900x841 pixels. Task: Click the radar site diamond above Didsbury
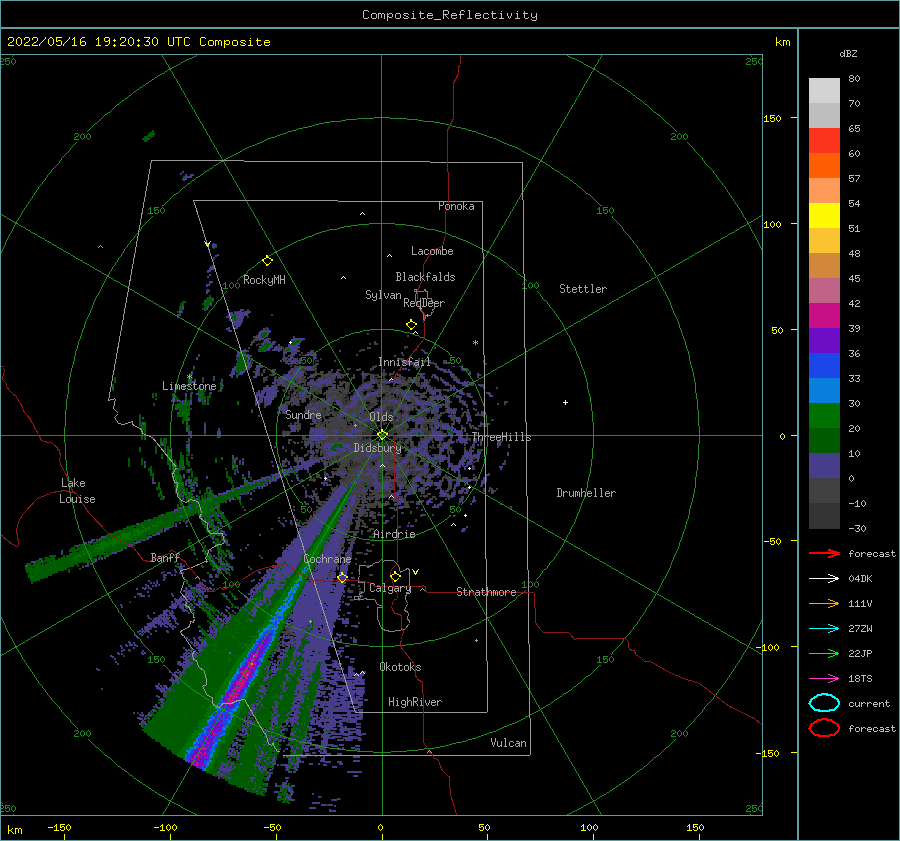(382, 435)
